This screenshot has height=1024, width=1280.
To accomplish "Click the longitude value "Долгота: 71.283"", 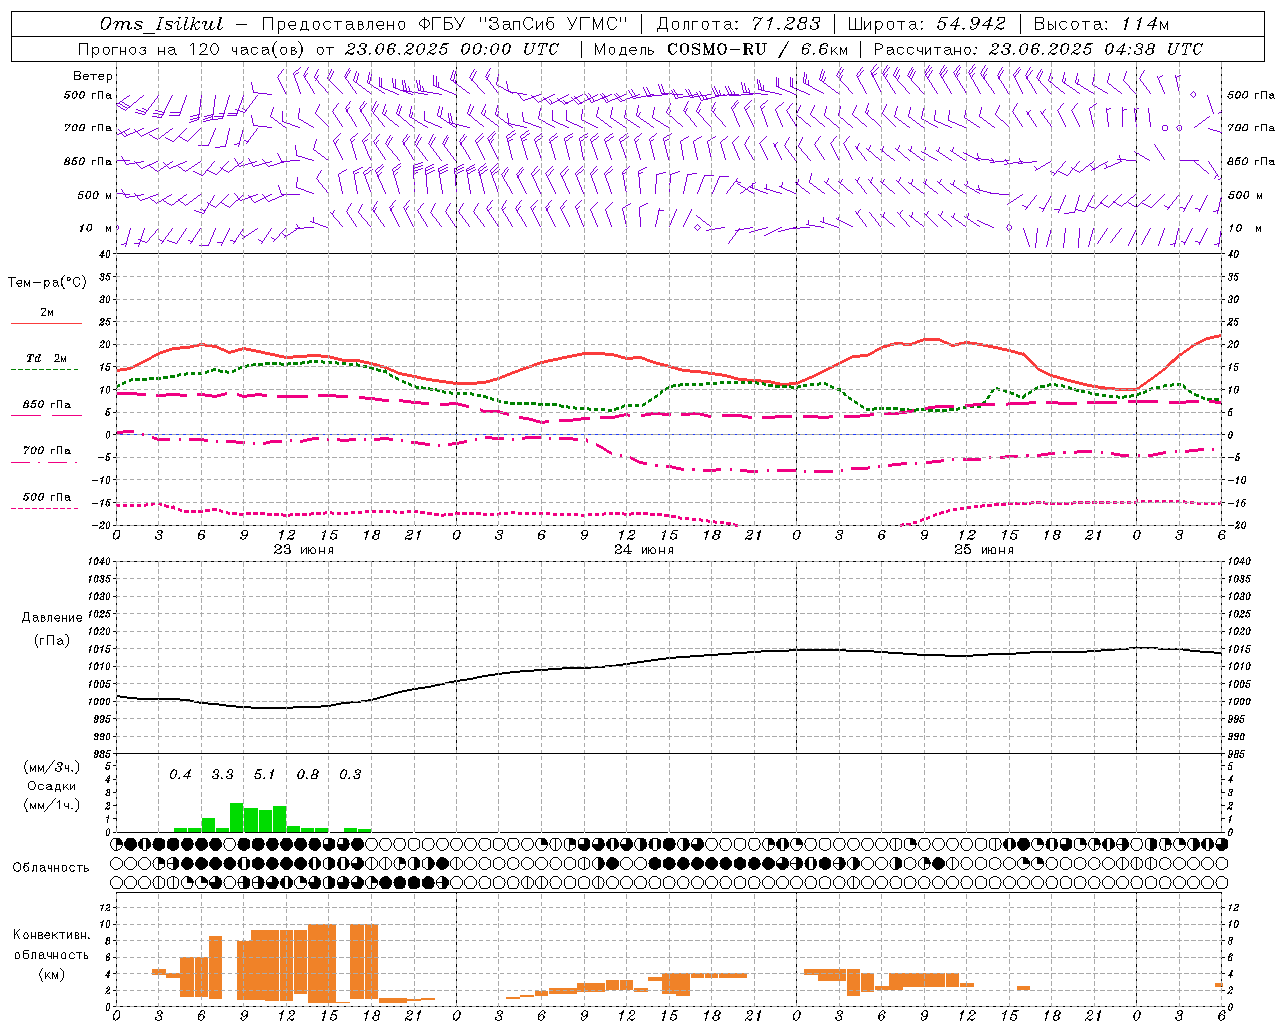I will 738,24.
